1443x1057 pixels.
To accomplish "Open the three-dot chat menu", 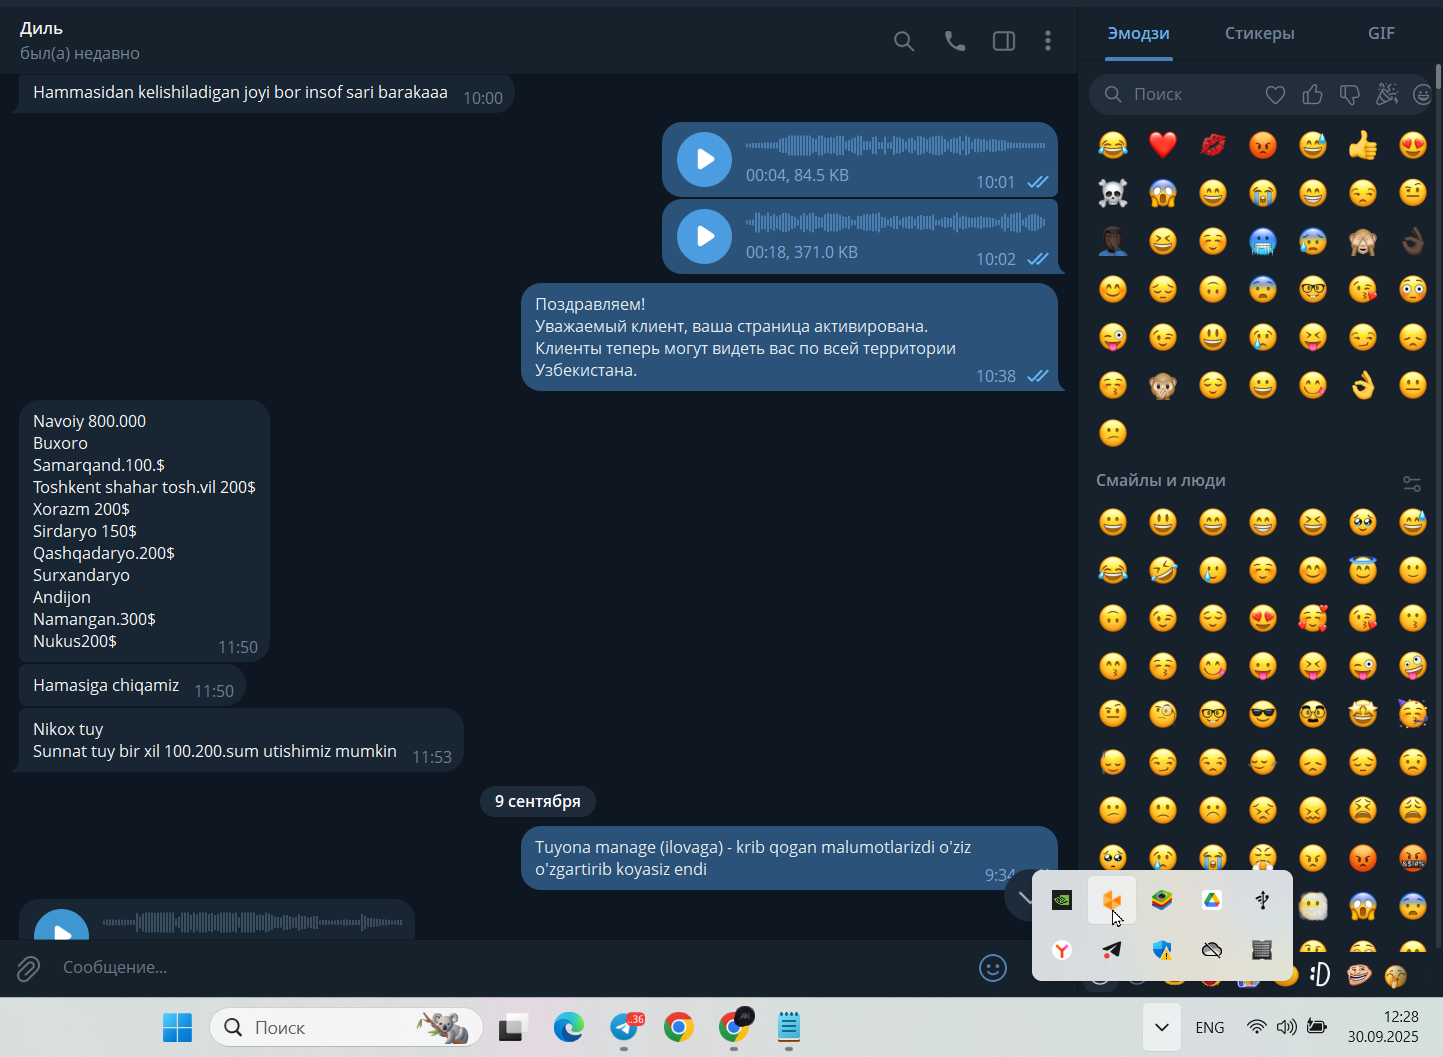I will [x=1048, y=41].
